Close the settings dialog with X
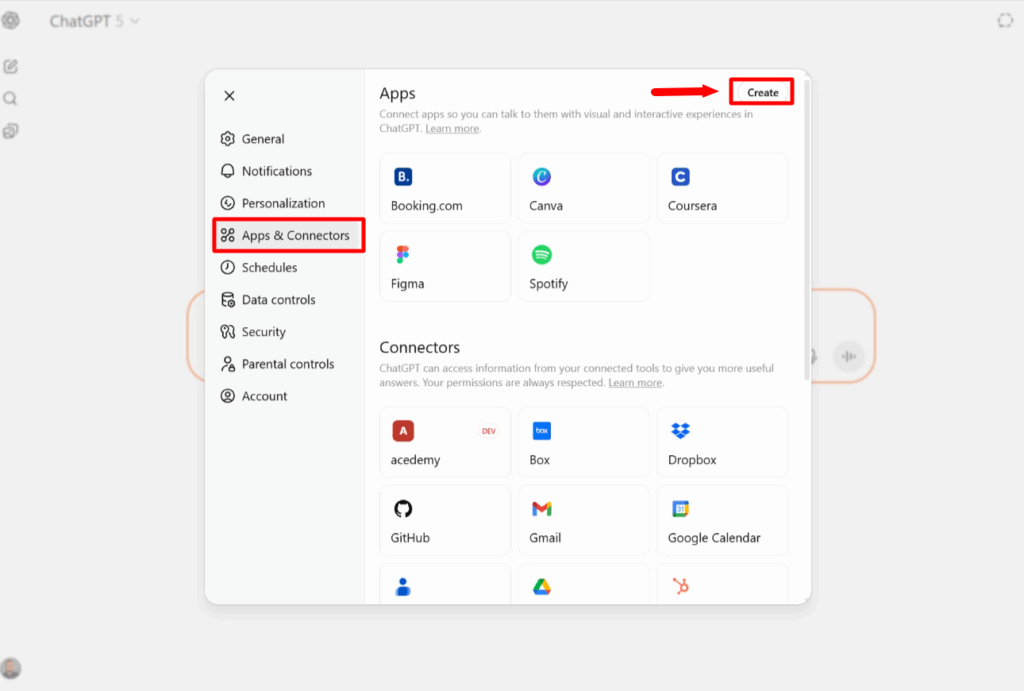1024x691 pixels. click(x=229, y=96)
